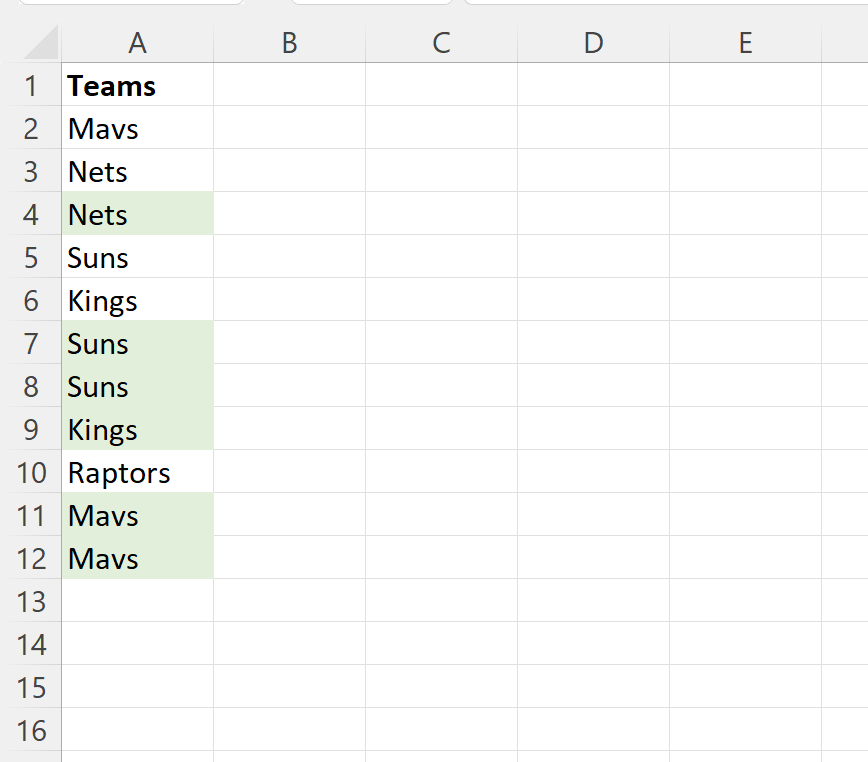This screenshot has width=868, height=762.
Task: Select column D header
Action: [593, 43]
